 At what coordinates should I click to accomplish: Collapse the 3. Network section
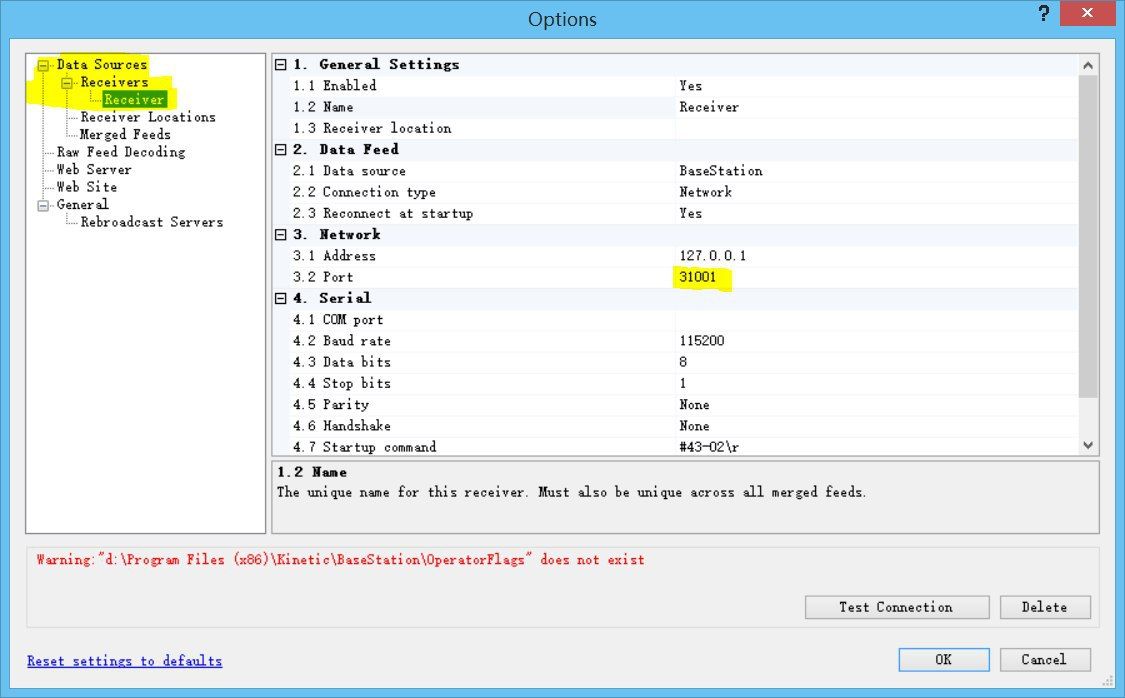pyautogui.click(x=281, y=235)
